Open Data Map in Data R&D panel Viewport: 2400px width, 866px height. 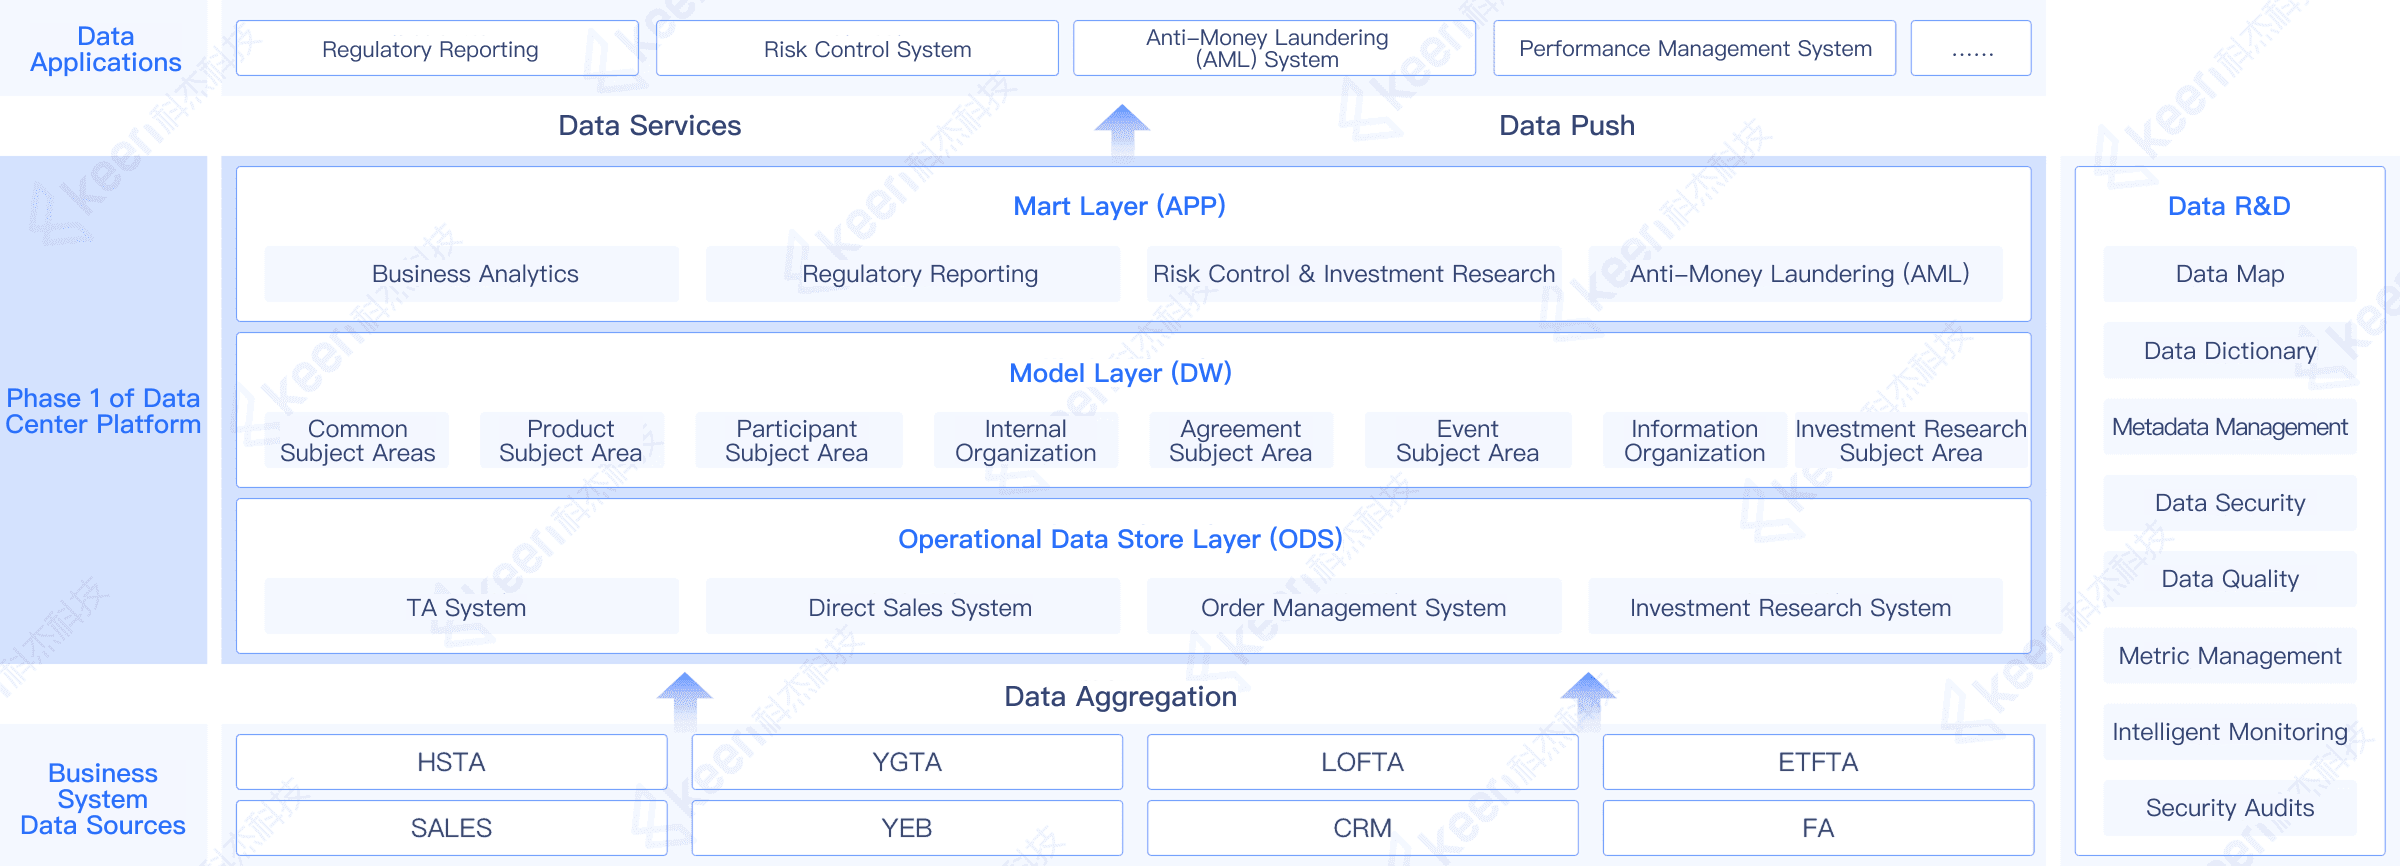(x=2229, y=274)
